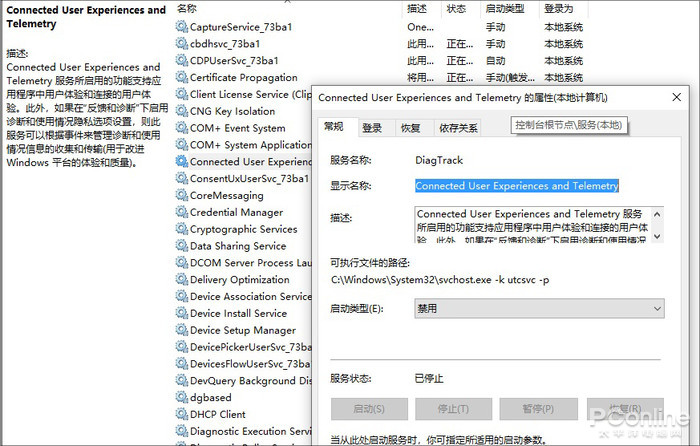Click the ConsentUxUserSvc_73ba1 gear icon
The width and height of the screenshot is (700, 446).
click(182, 178)
